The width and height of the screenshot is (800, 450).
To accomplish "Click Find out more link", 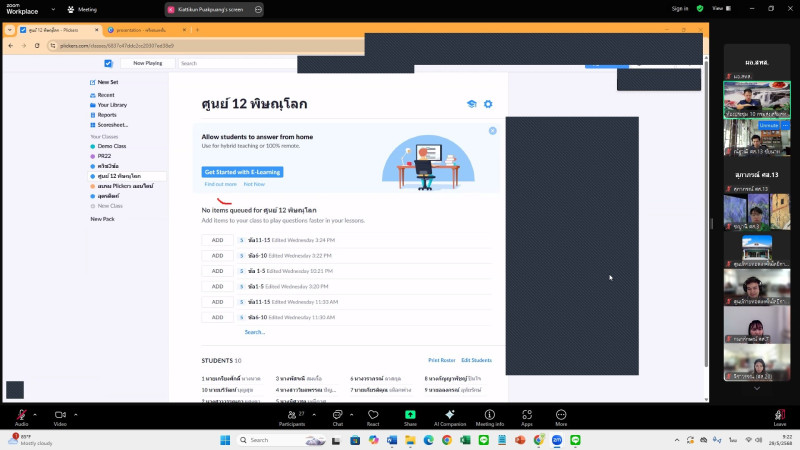I will click(220, 184).
